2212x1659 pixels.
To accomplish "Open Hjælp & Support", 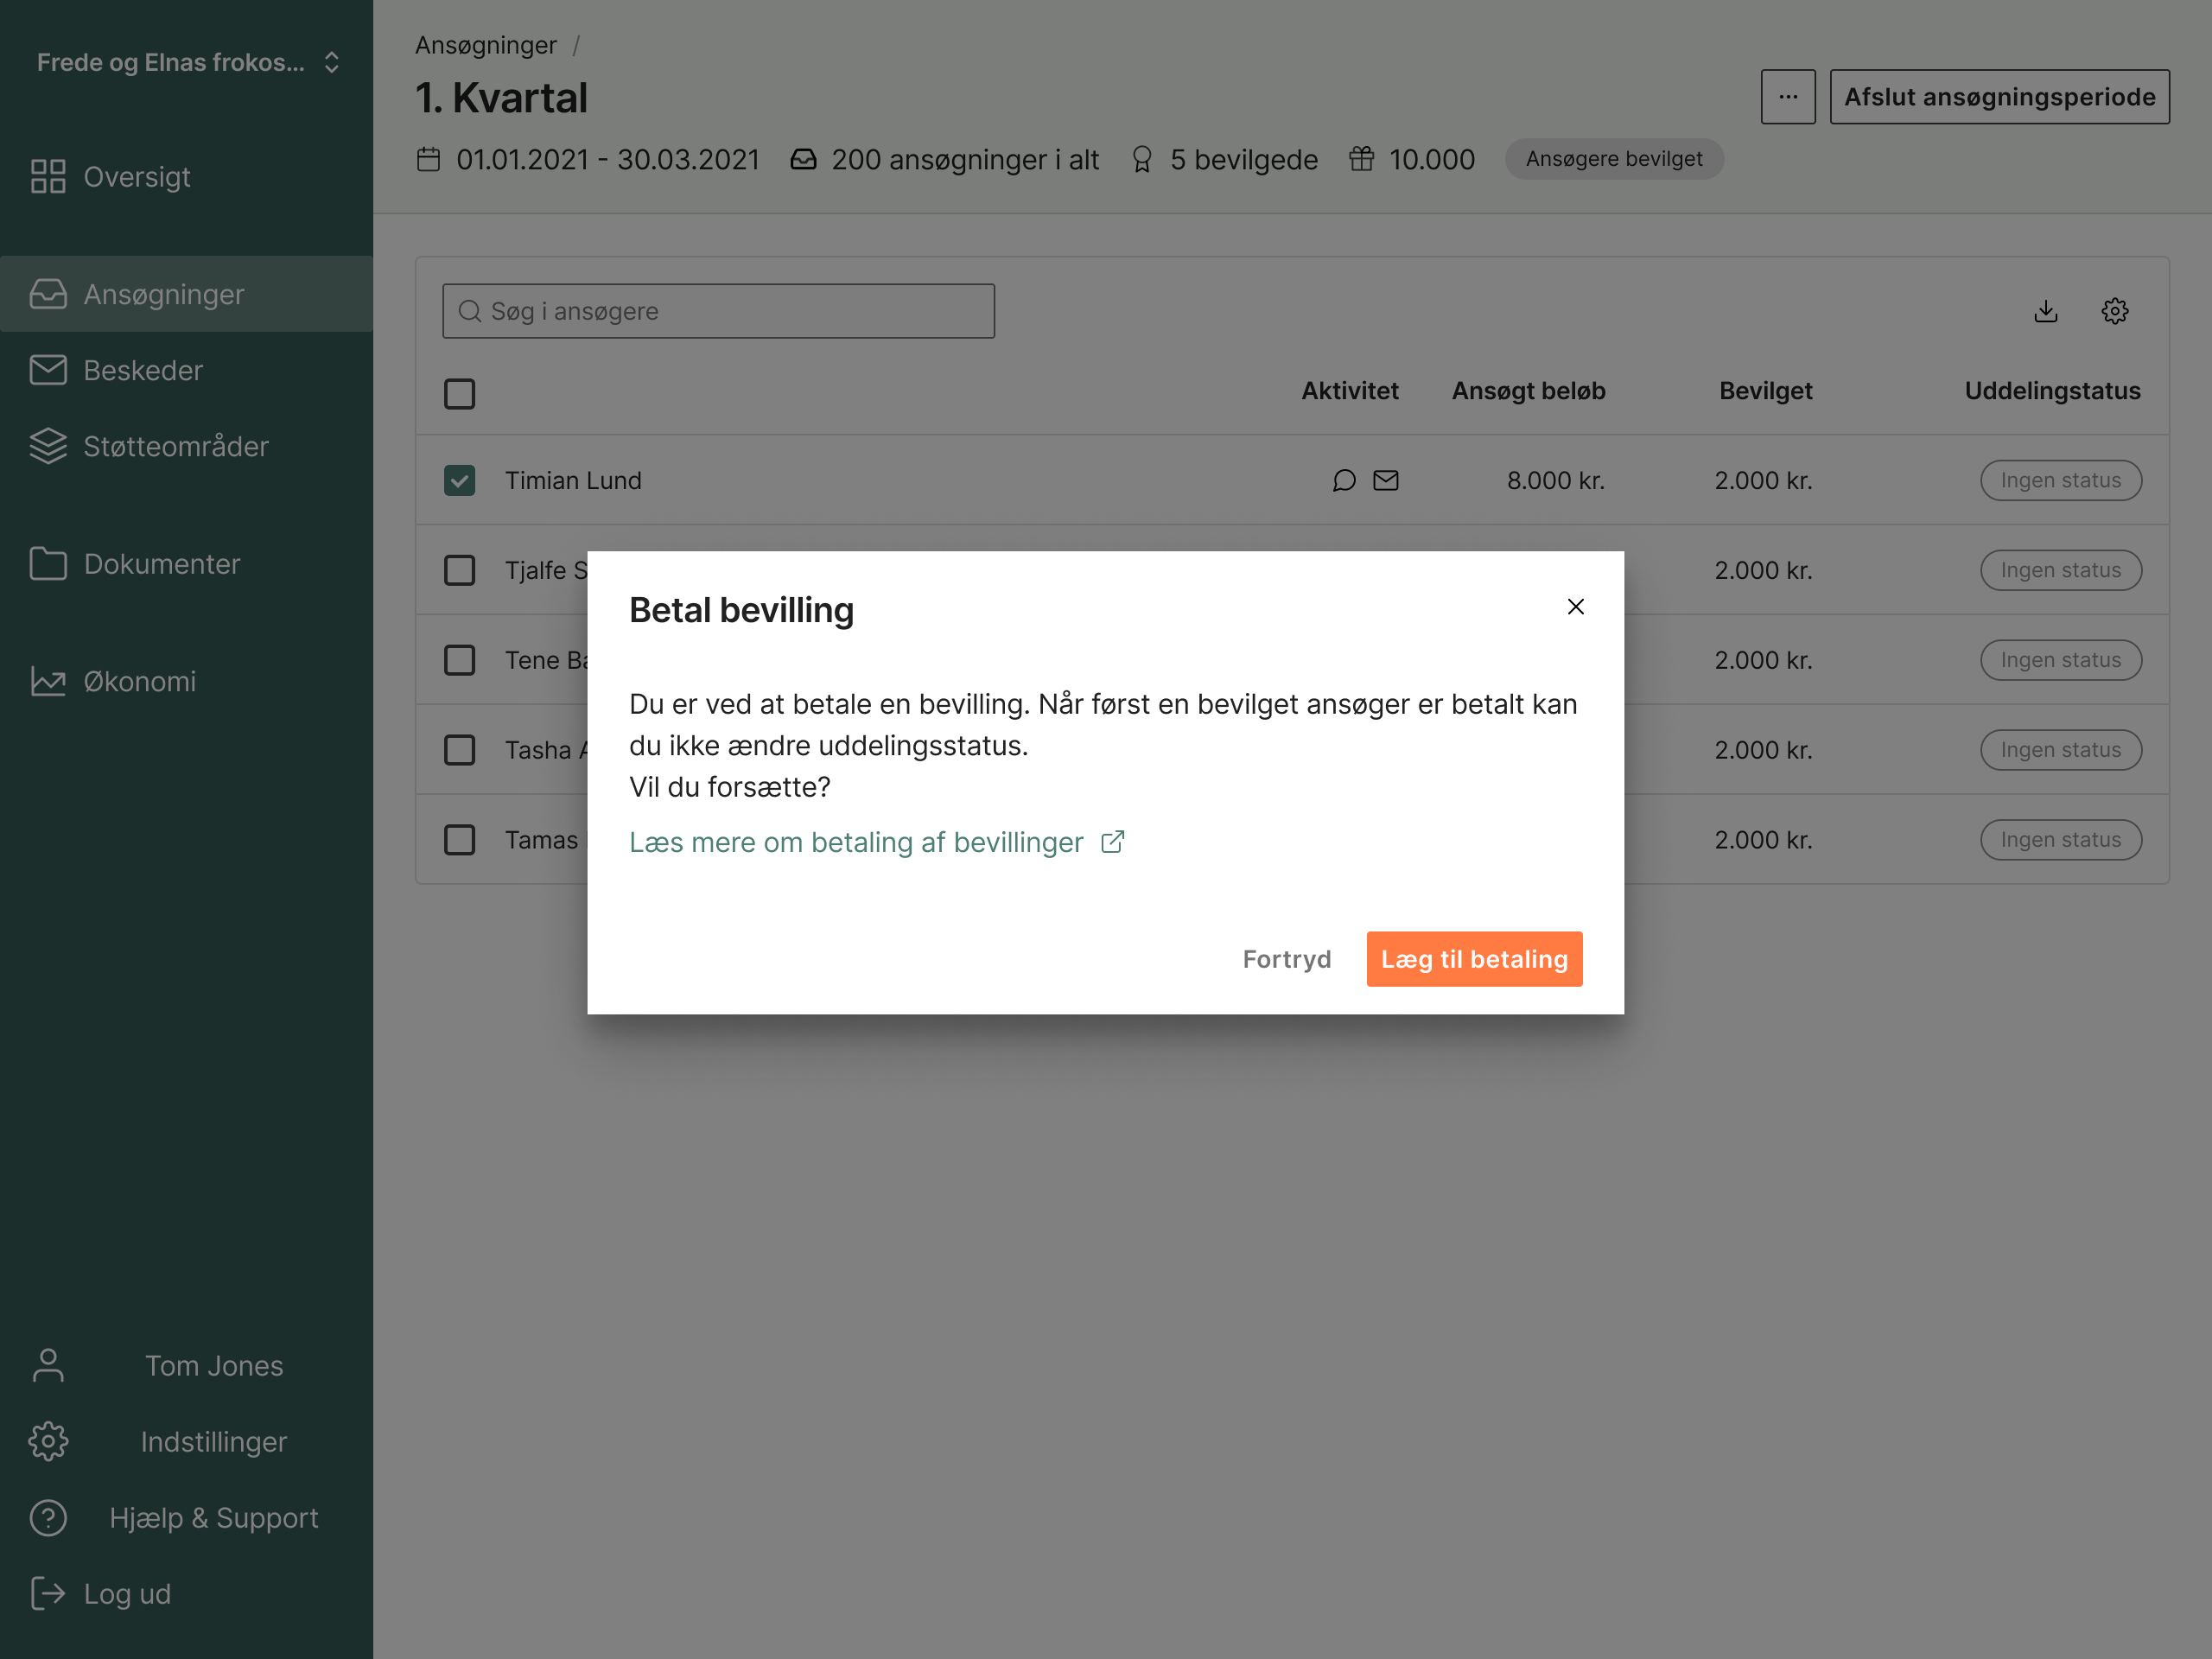I will (x=214, y=1517).
